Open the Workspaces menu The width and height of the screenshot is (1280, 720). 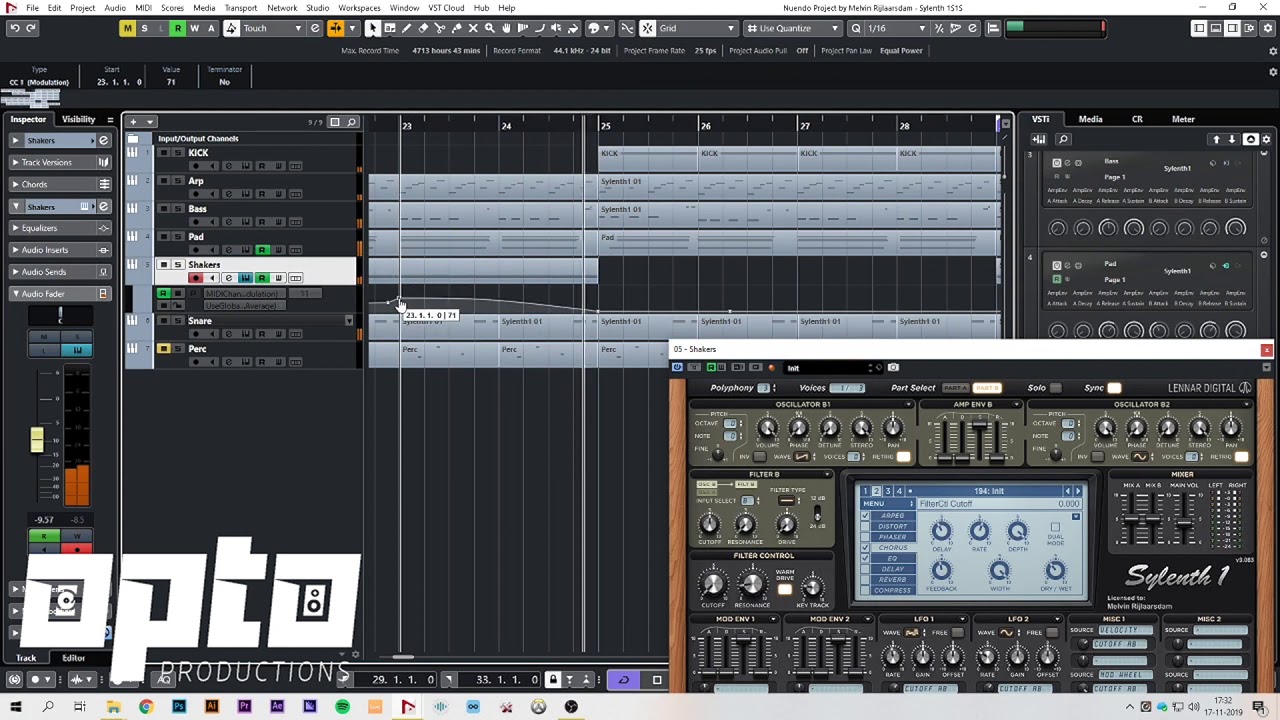click(x=359, y=8)
